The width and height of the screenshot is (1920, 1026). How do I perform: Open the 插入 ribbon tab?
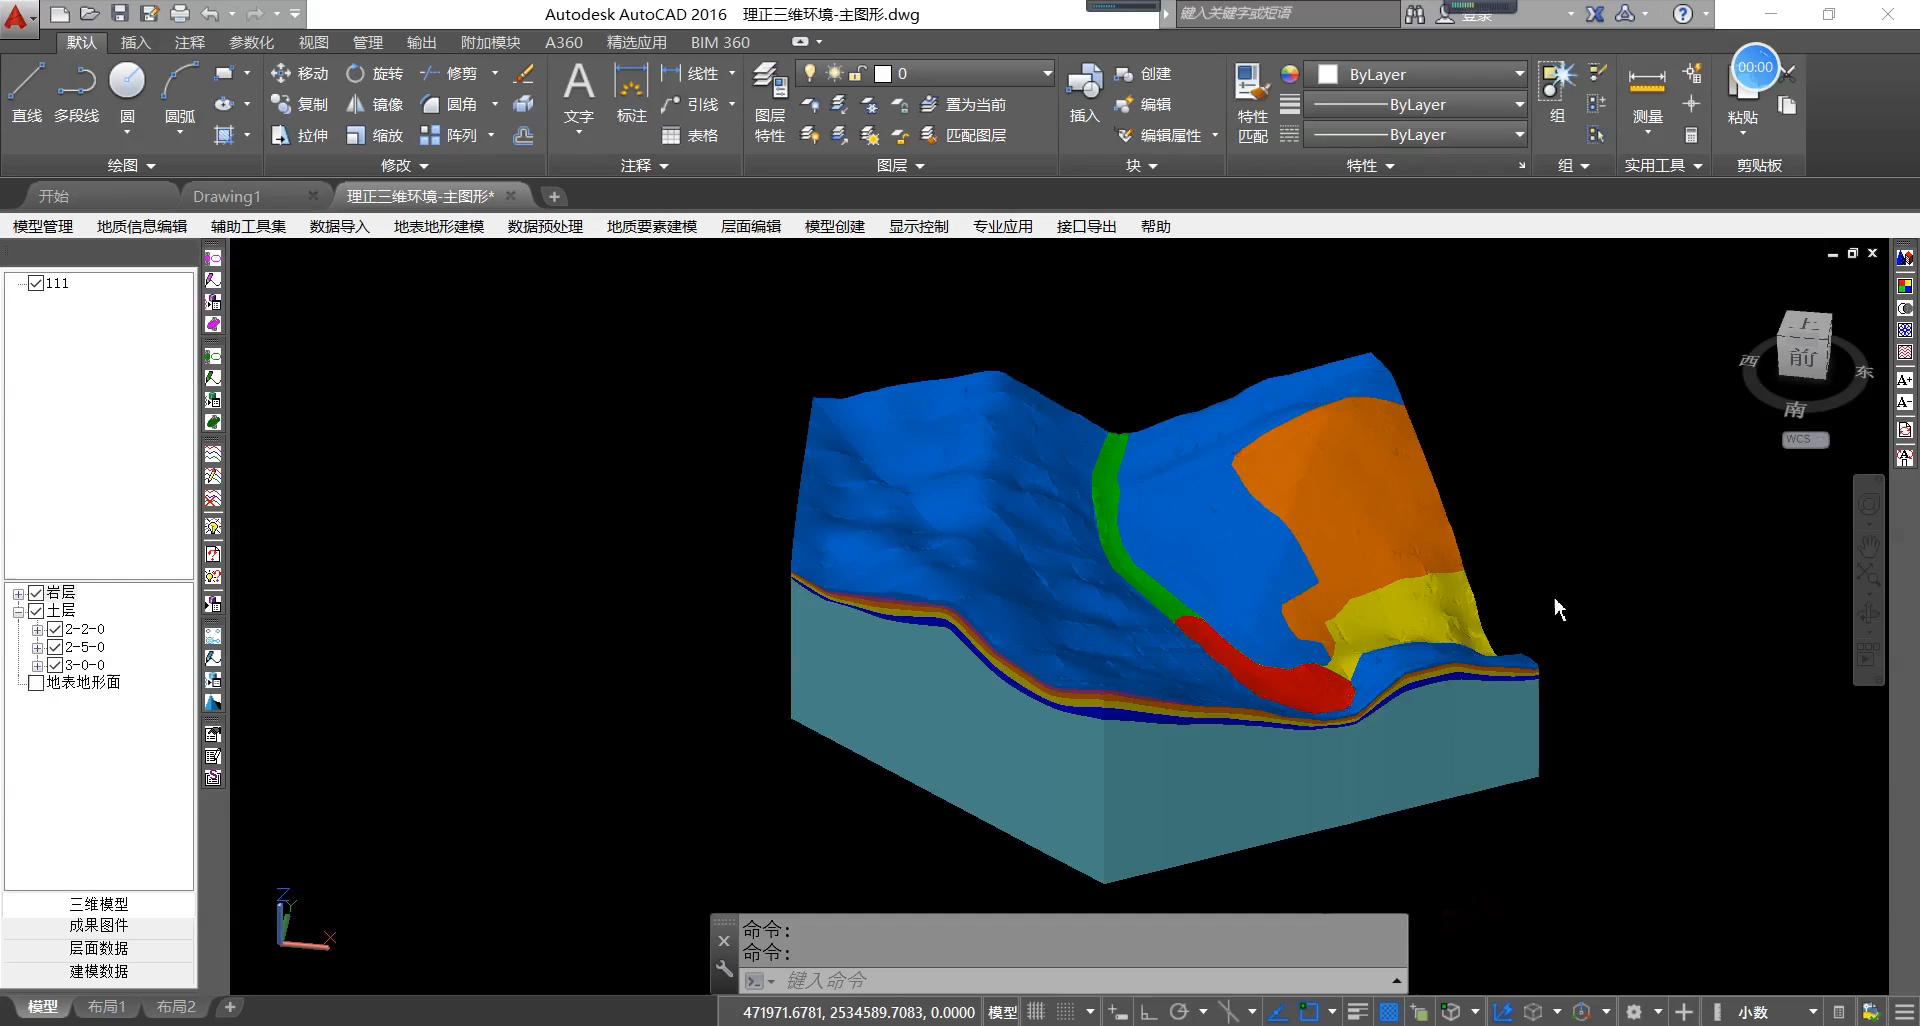(135, 42)
